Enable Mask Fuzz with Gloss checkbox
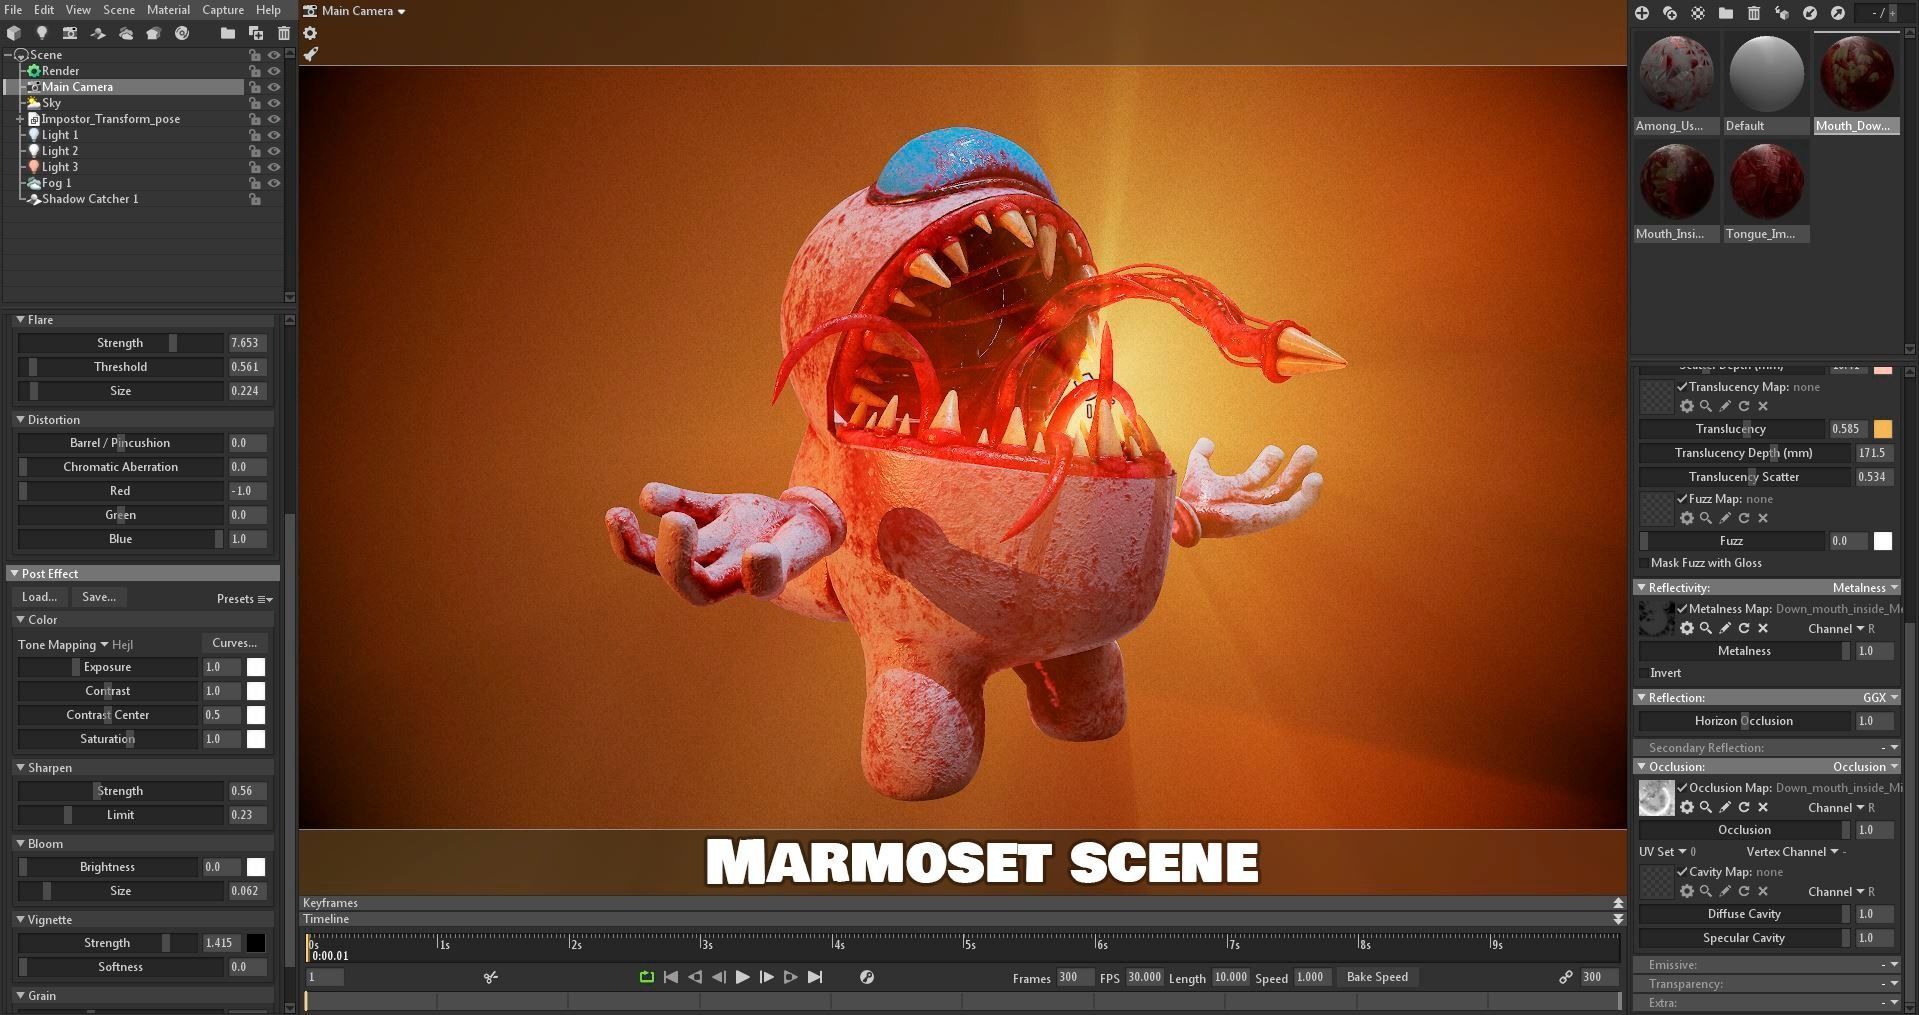1919x1015 pixels. tap(1644, 563)
